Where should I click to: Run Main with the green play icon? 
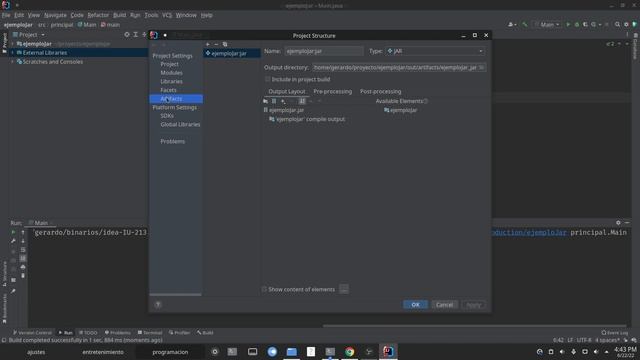click(568, 24)
